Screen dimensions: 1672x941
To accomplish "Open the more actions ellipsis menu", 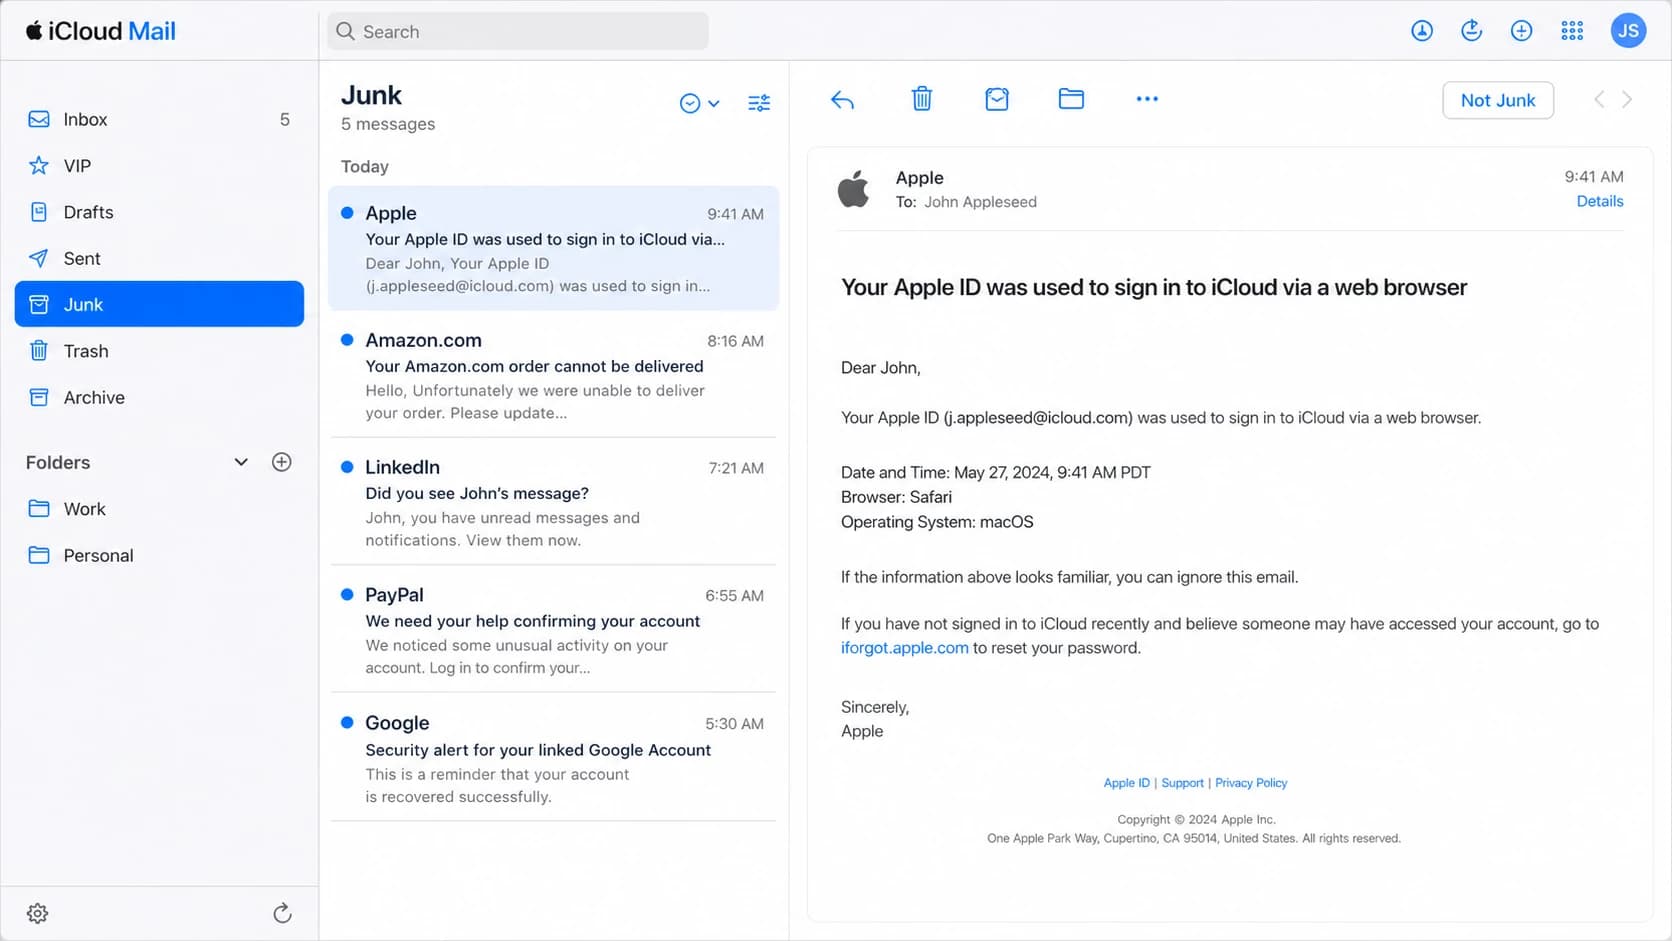I will (x=1147, y=99).
